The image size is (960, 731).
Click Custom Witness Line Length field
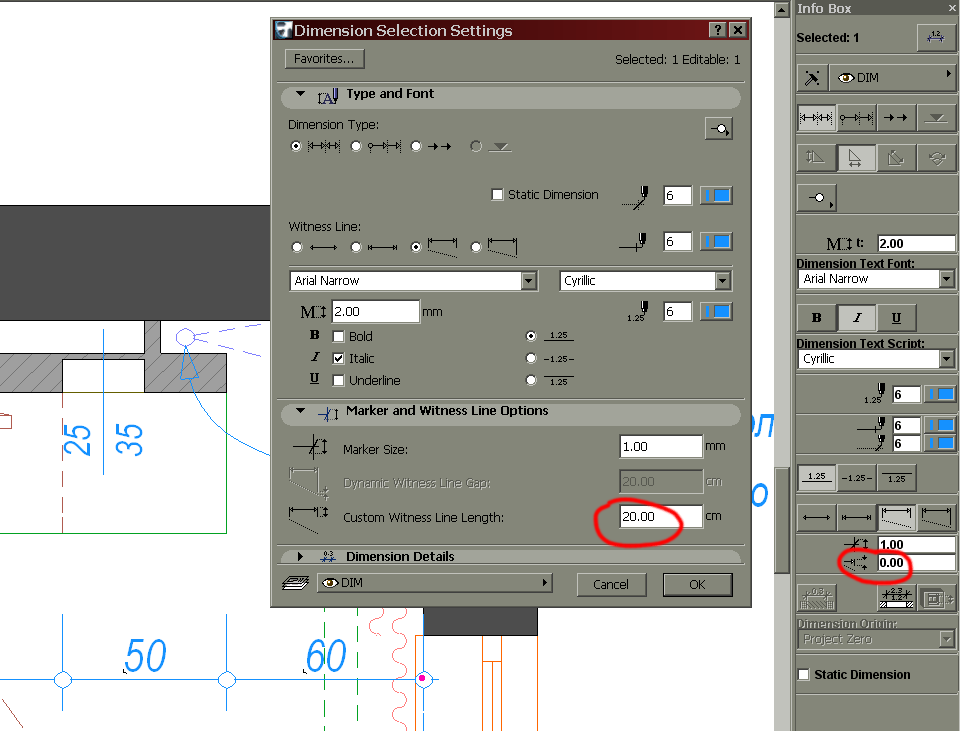(661, 517)
